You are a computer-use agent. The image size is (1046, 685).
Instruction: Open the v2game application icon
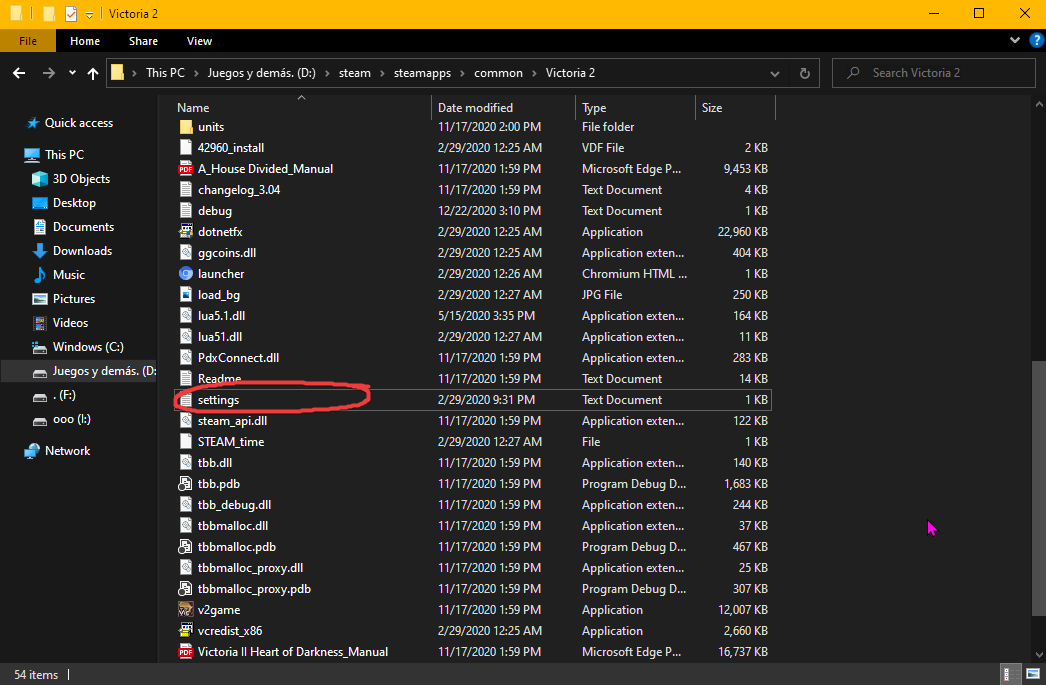[x=186, y=610]
